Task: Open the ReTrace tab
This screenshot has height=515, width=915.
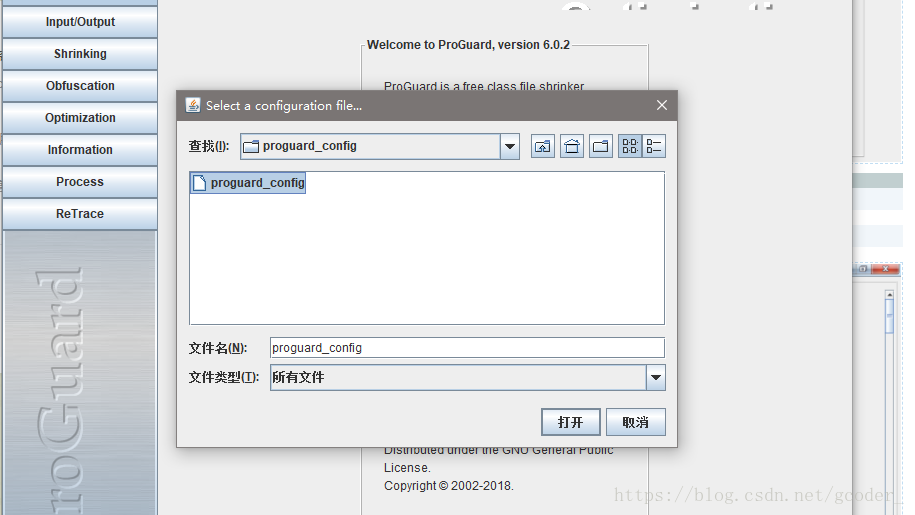Action: click(x=80, y=215)
